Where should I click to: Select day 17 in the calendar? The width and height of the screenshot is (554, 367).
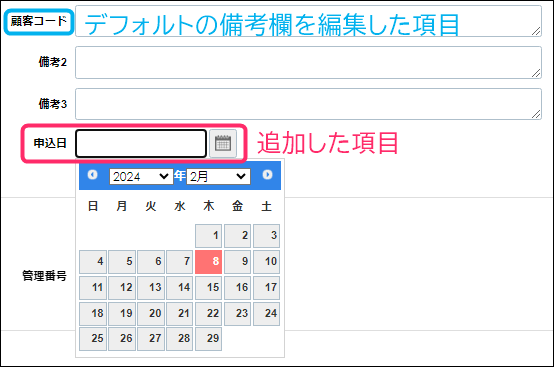click(266, 288)
